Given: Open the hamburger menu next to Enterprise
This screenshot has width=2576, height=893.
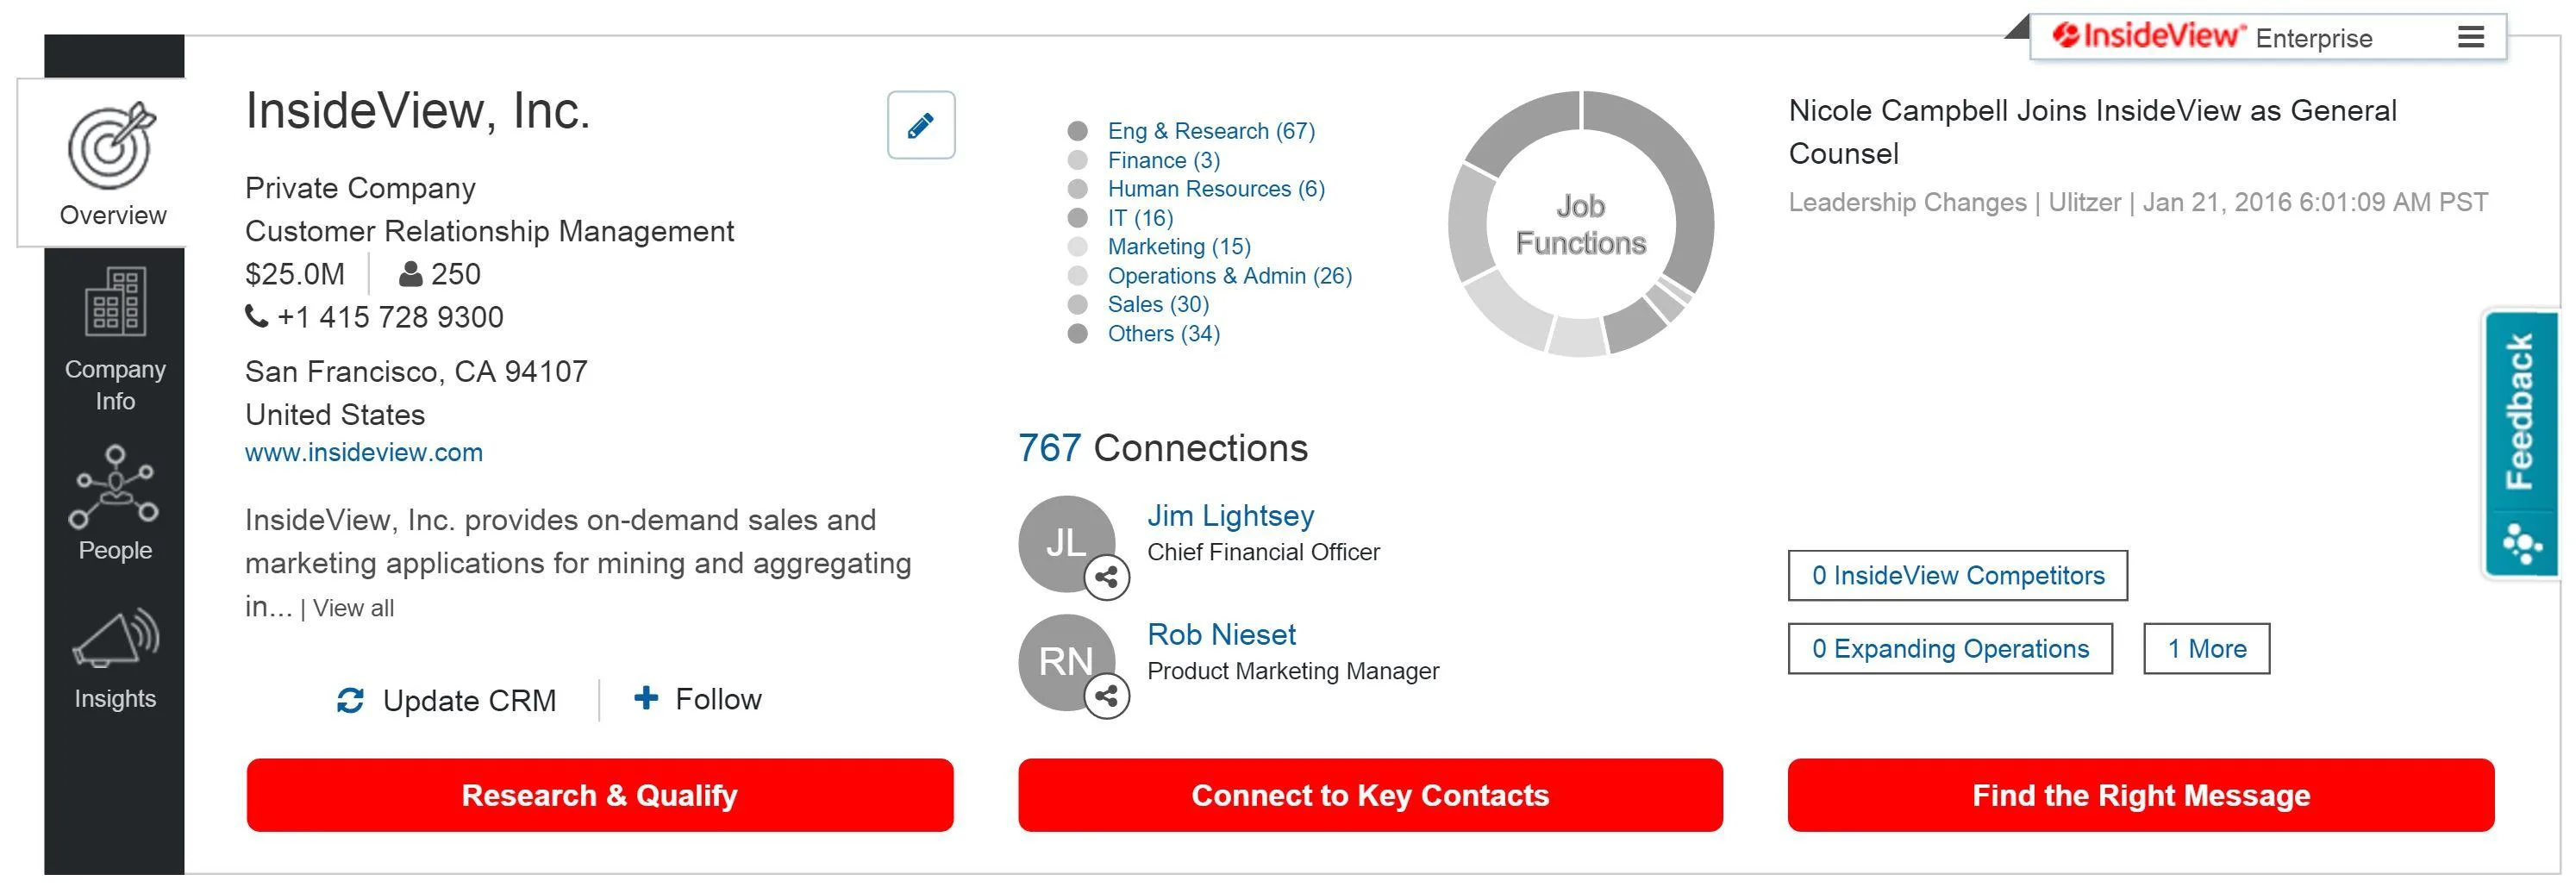Looking at the screenshot, I should (x=2470, y=38).
